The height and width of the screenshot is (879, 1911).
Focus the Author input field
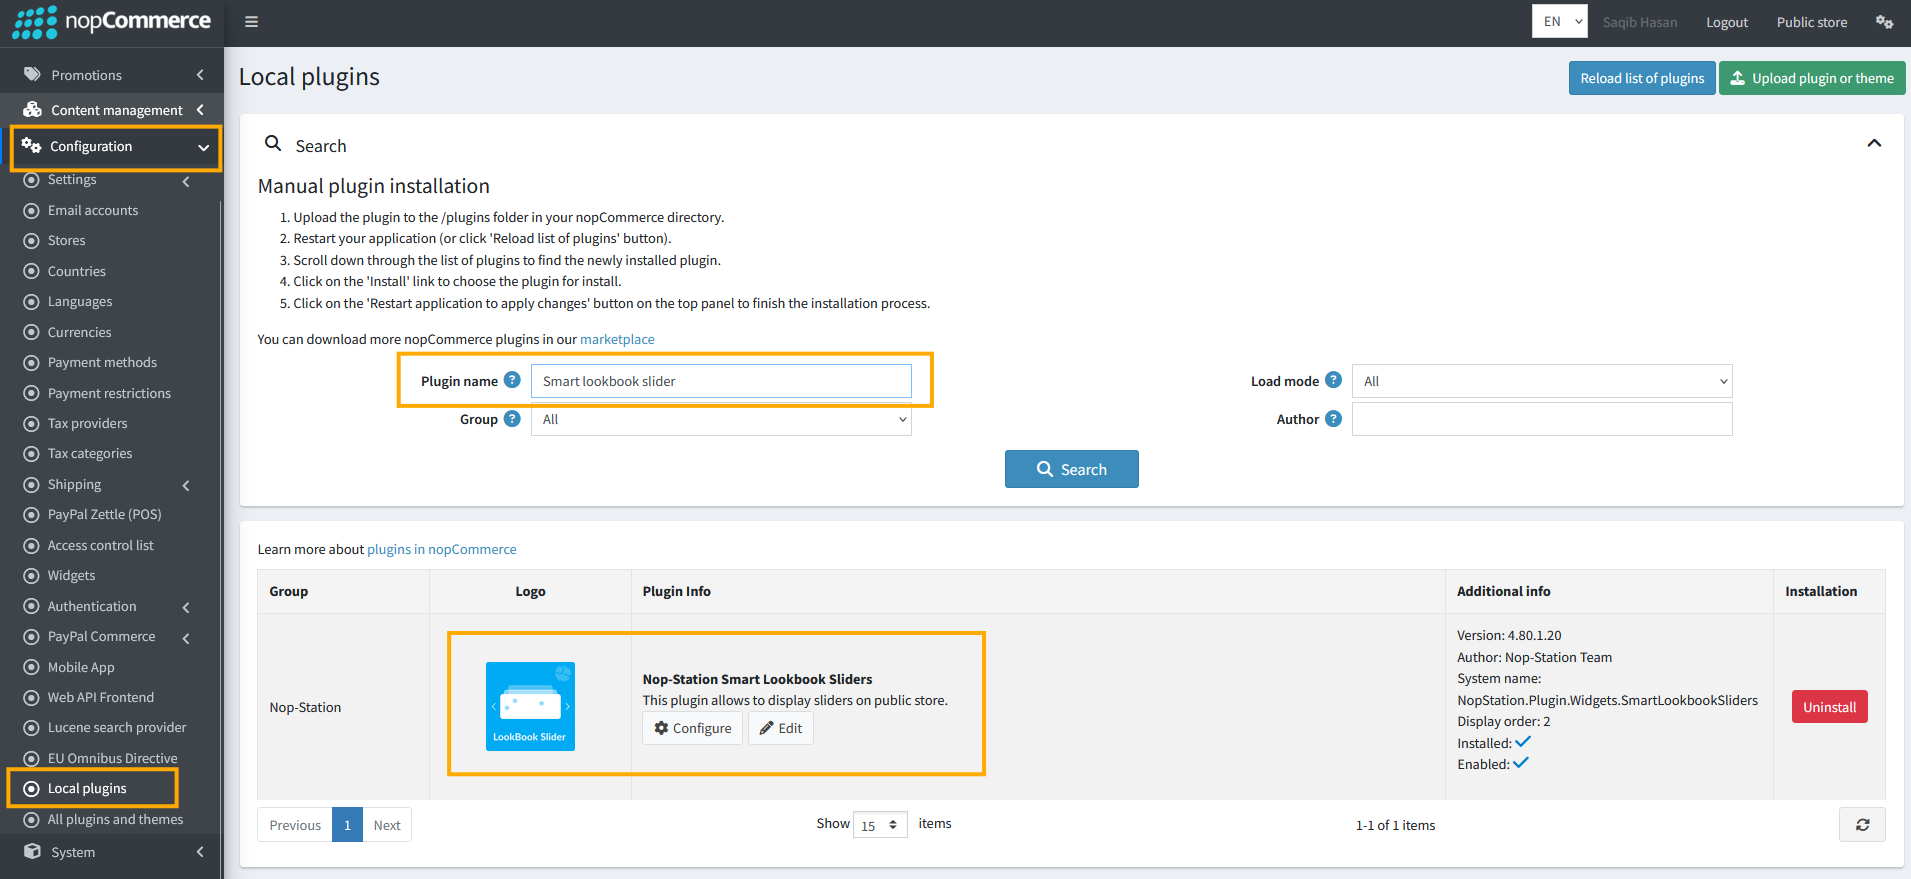coord(1542,419)
